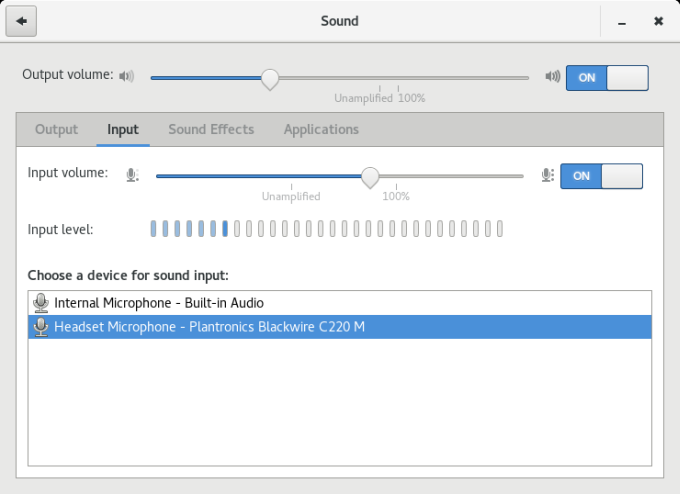Click the back arrow button
The height and width of the screenshot is (494, 680).
(21, 21)
